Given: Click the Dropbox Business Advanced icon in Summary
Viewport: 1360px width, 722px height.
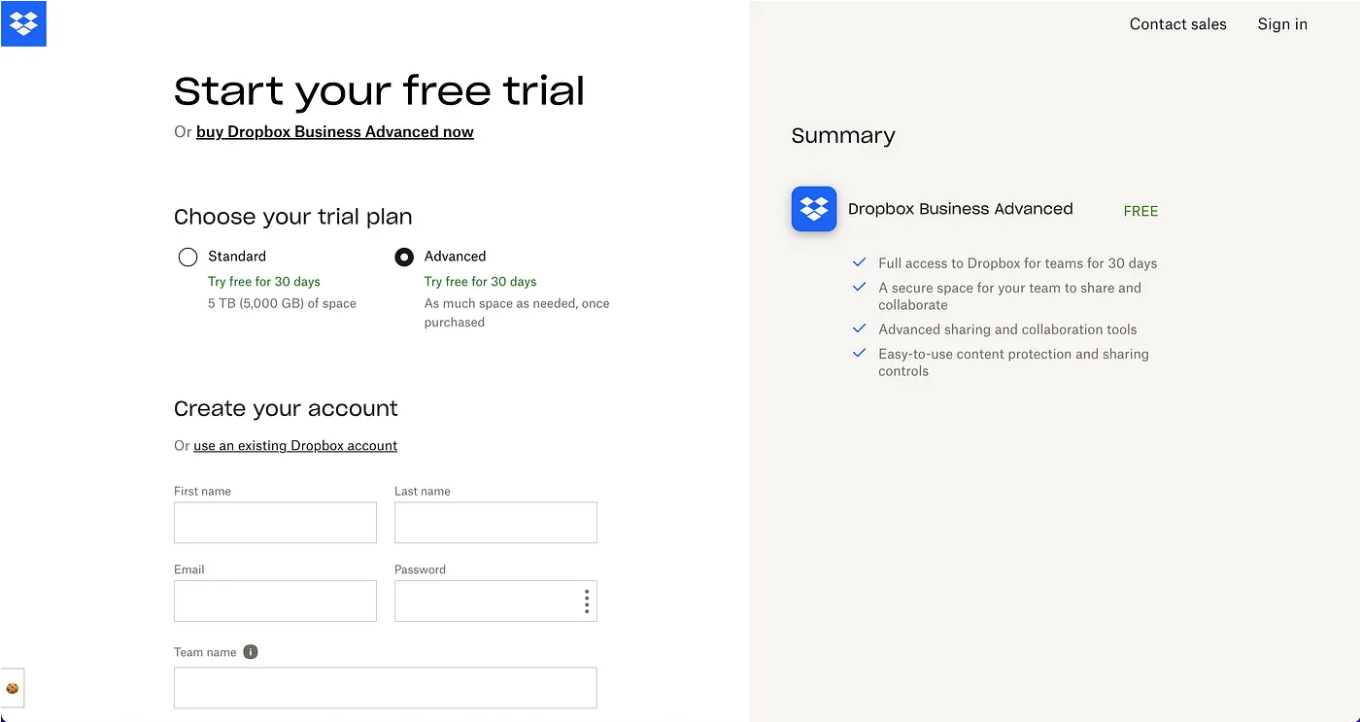Looking at the screenshot, I should coord(814,209).
